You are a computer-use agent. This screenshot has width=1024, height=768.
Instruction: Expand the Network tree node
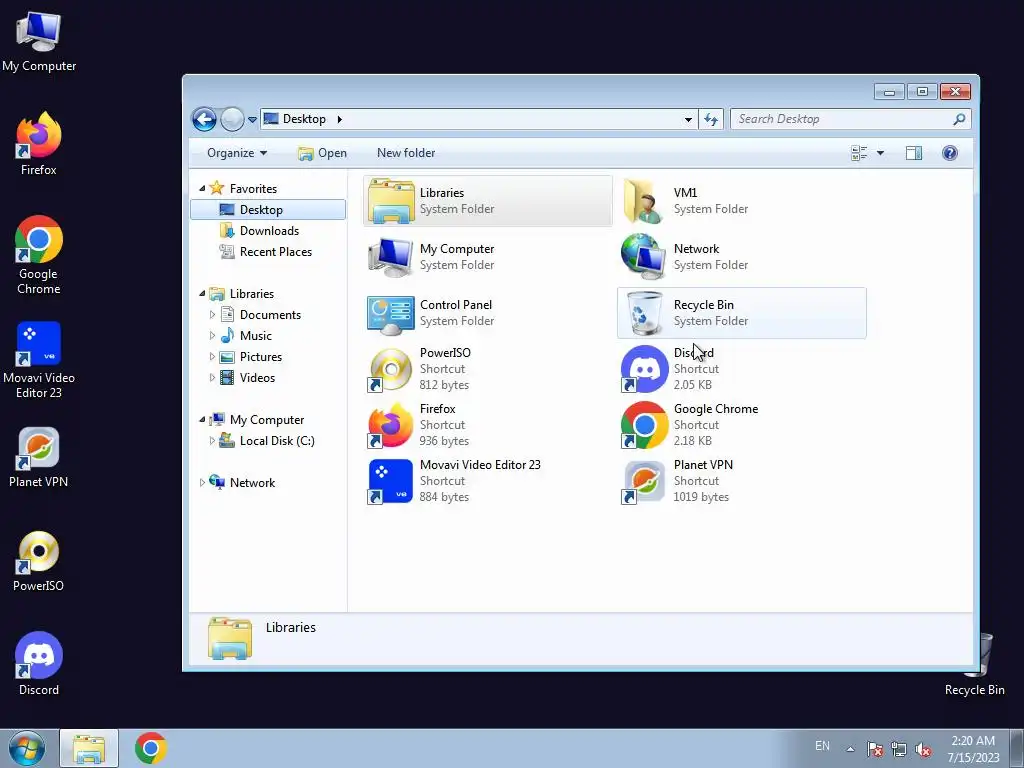pos(202,483)
